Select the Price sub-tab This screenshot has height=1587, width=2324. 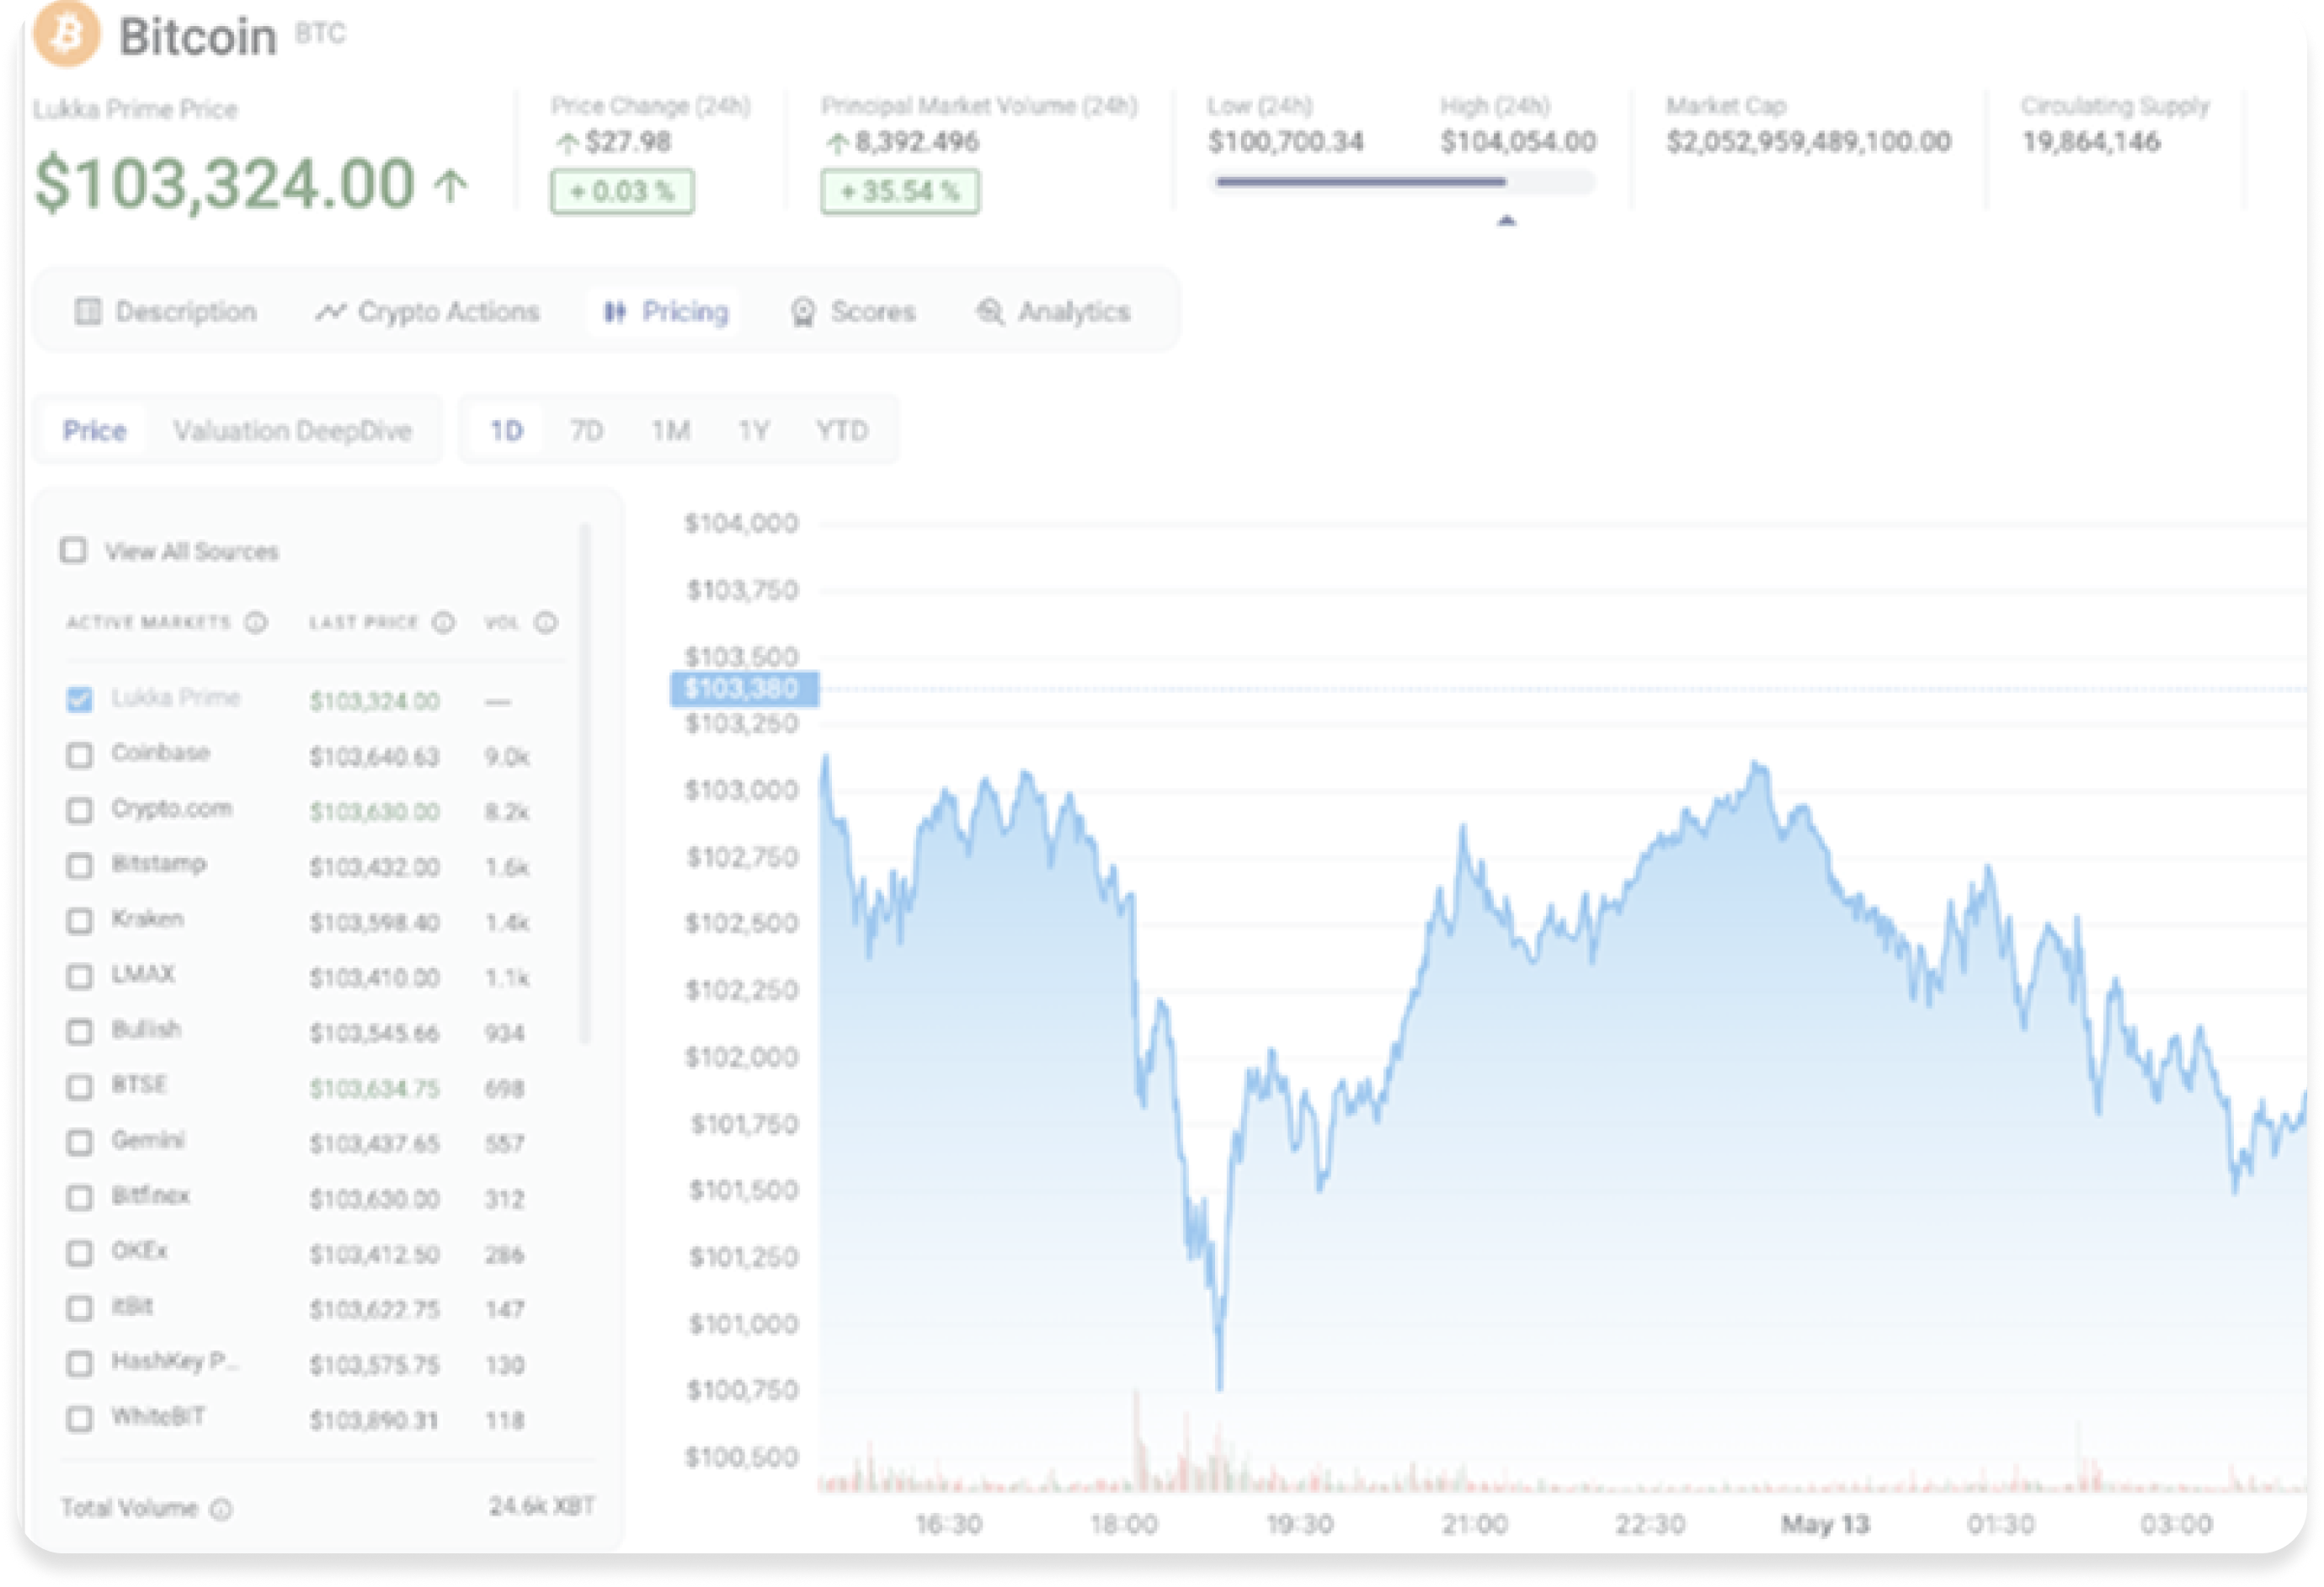click(x=95, y=431)
